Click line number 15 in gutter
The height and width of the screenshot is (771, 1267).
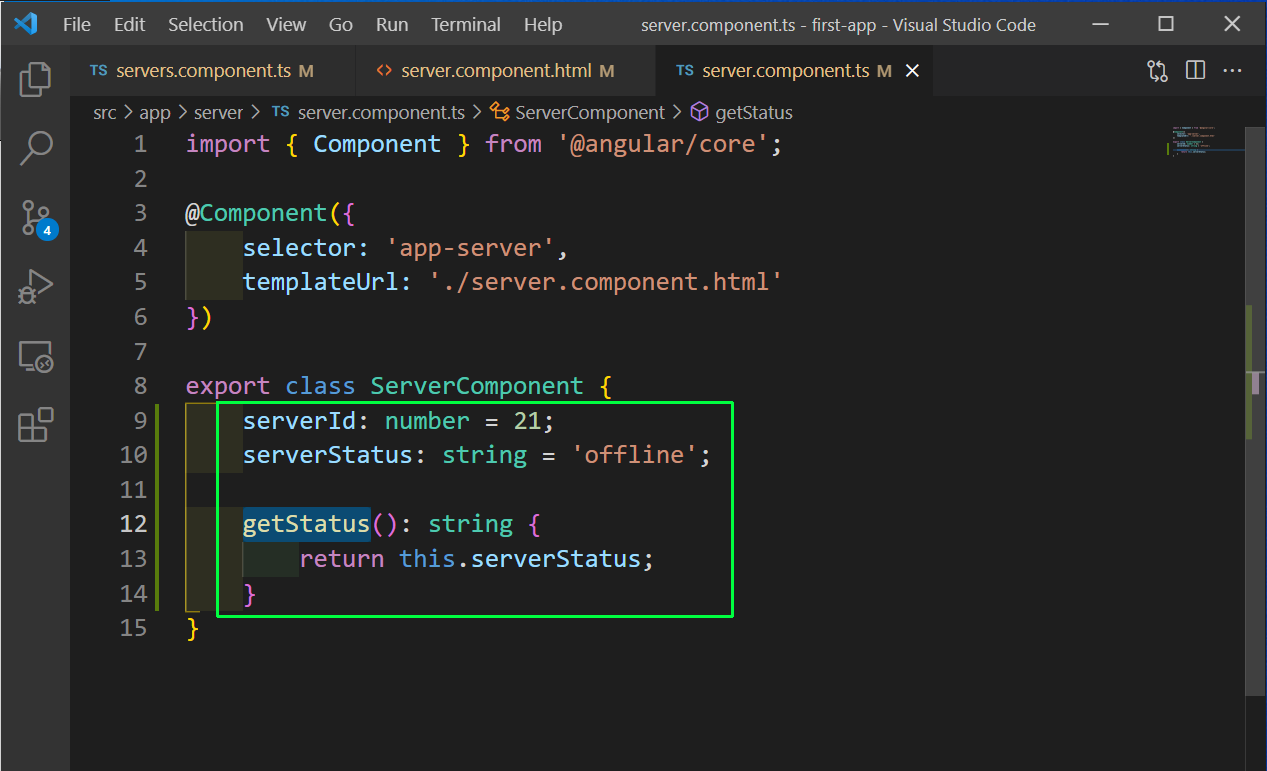click(133, 628)
